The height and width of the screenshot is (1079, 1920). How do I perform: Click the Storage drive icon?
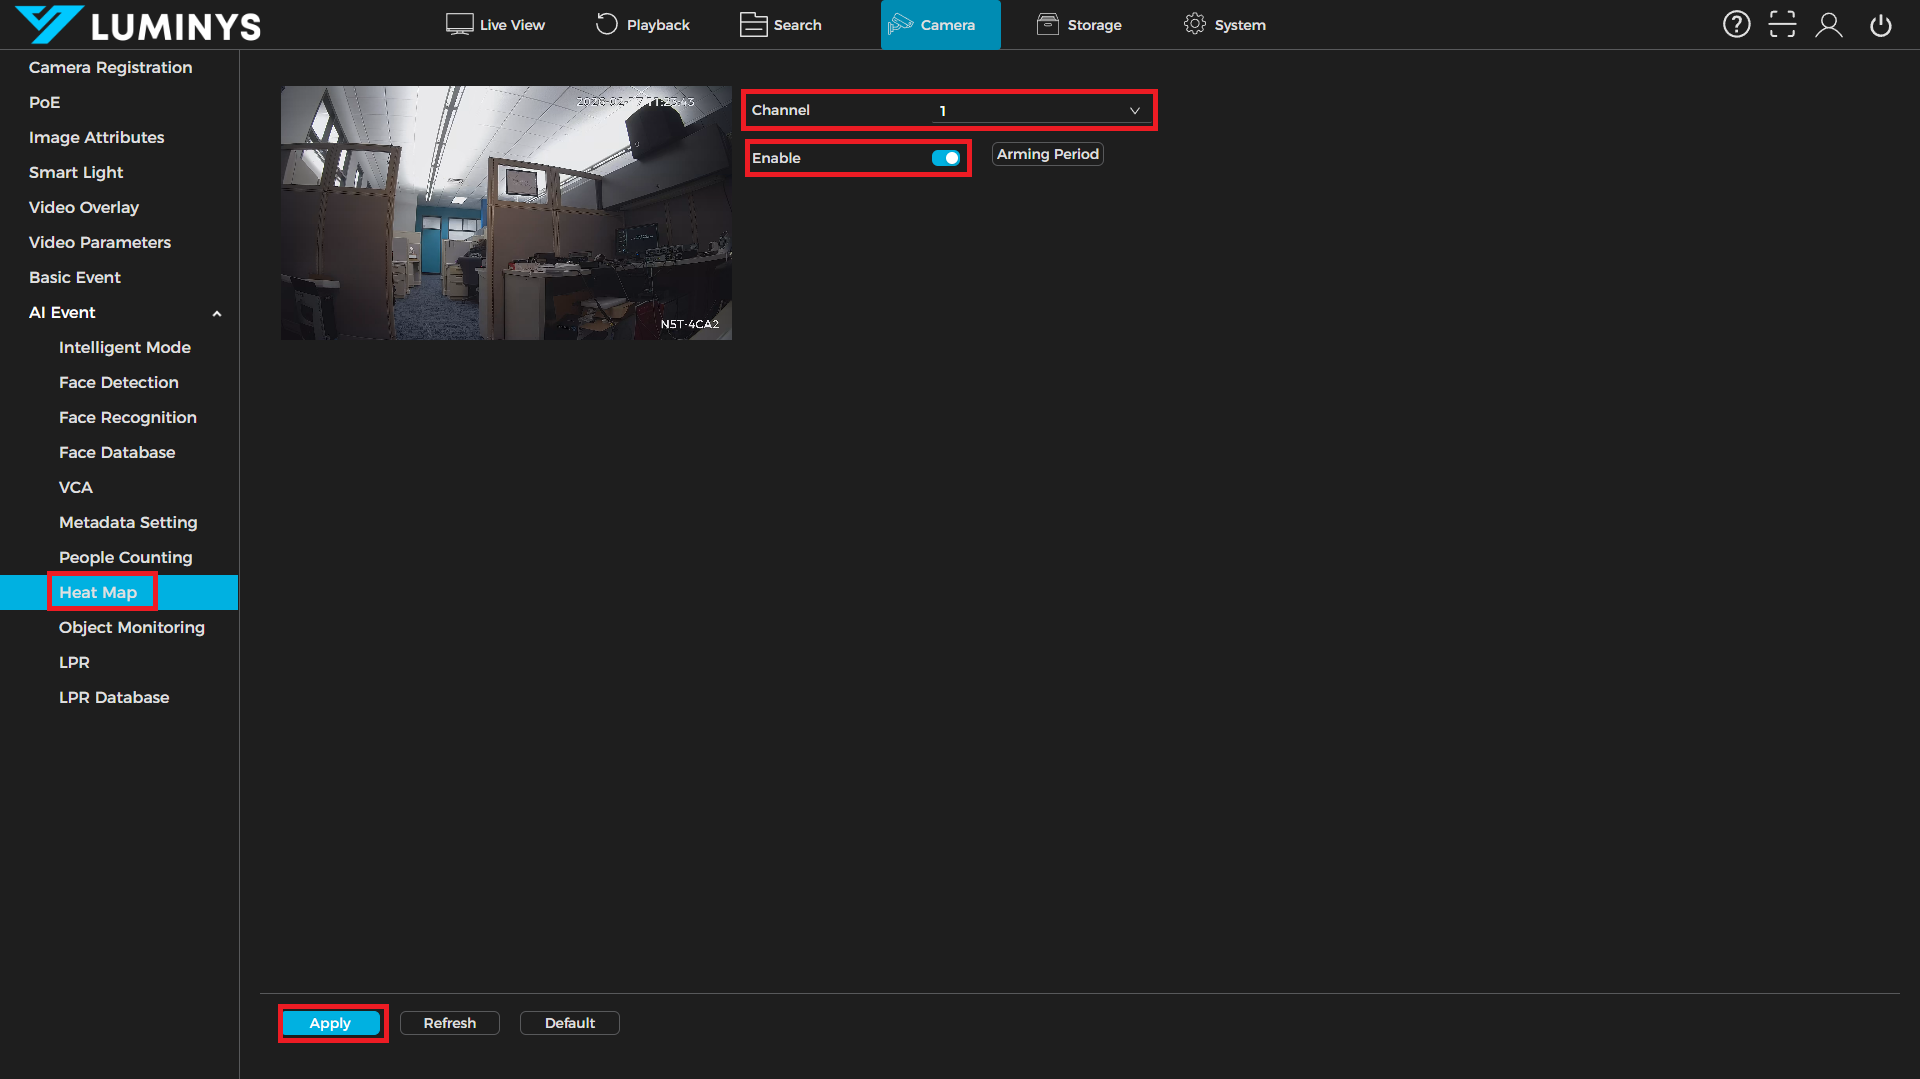(1047, 24)
